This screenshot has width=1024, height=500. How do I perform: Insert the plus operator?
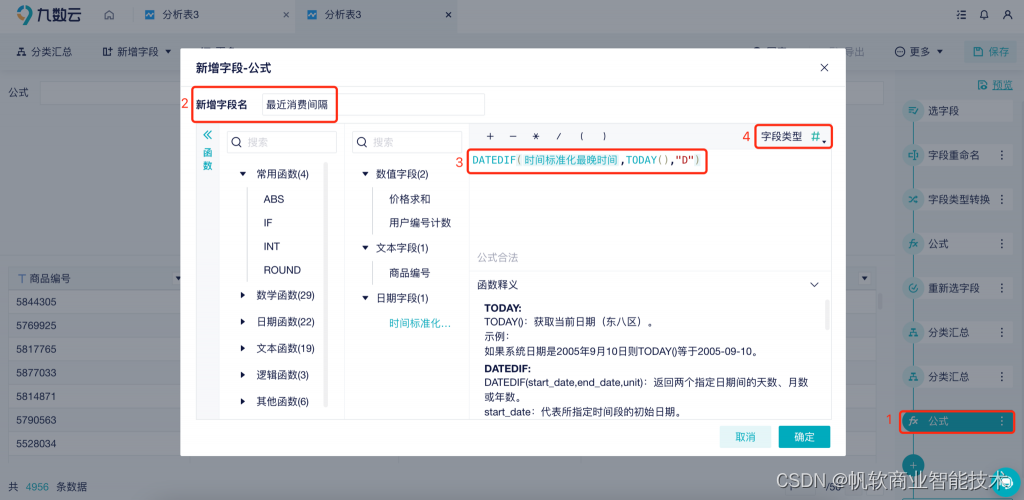click(x=490, y=136)
